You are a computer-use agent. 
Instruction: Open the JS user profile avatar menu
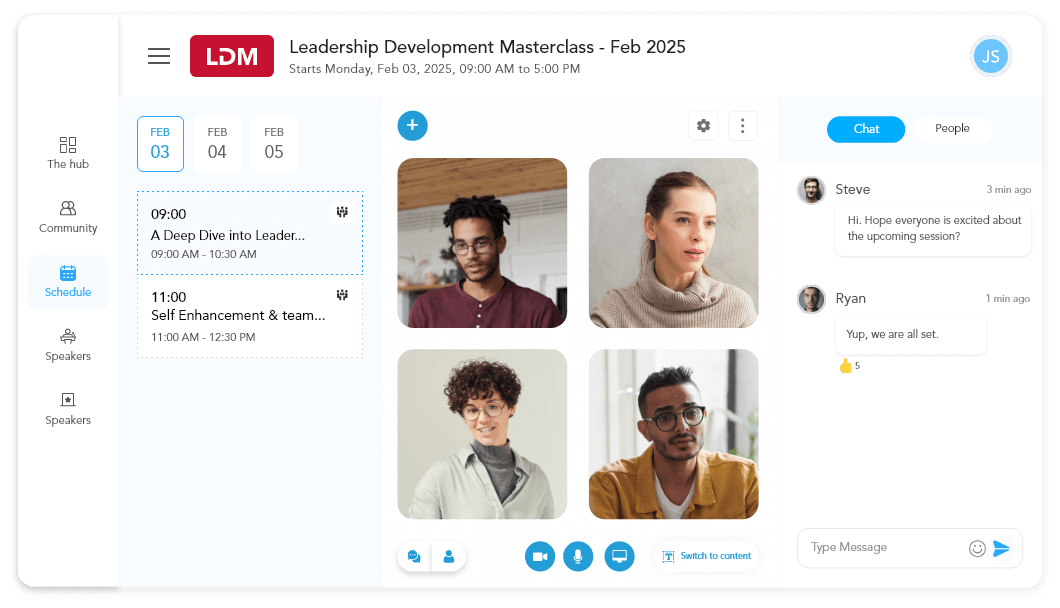coord(990,57)
